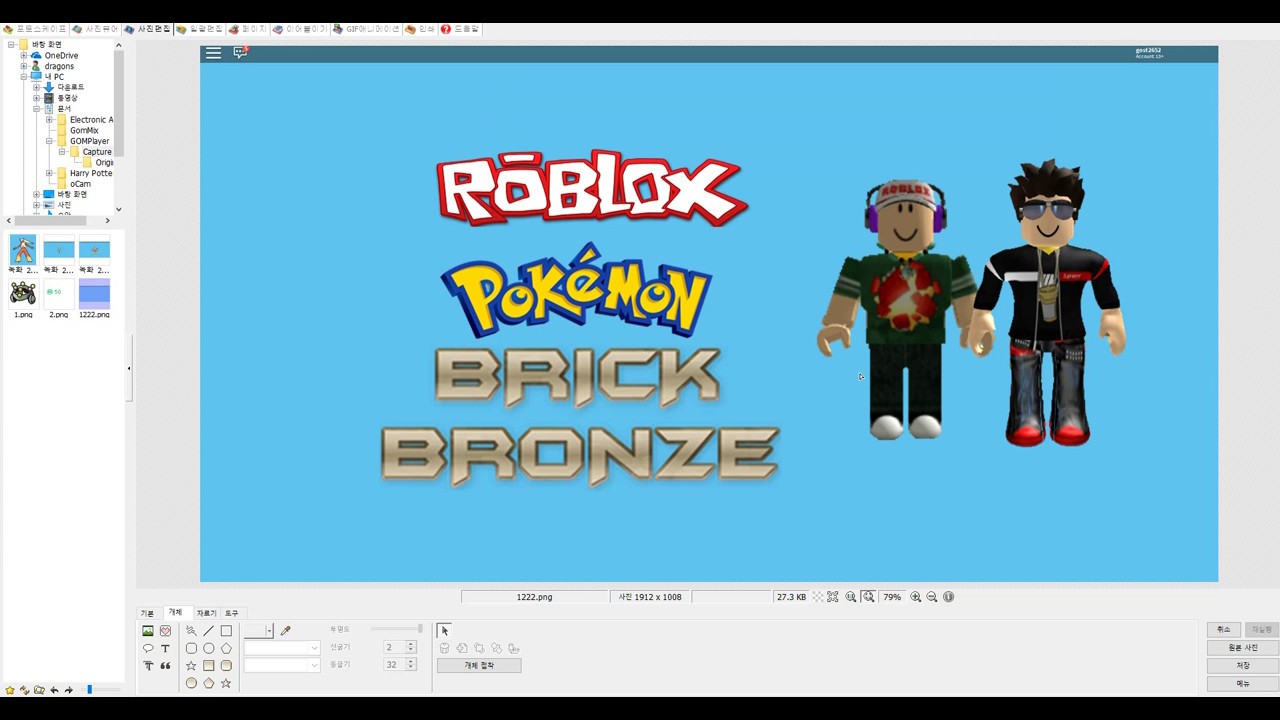Choose the freehand scribble drawing tool
The height and width of the screenshot is (720, 1280).
191,631
